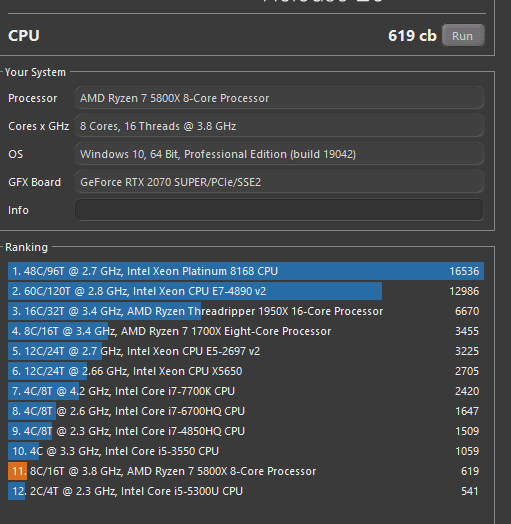
Task: Click the 16536 score value in ranking
Action: (x=464, y=271)
